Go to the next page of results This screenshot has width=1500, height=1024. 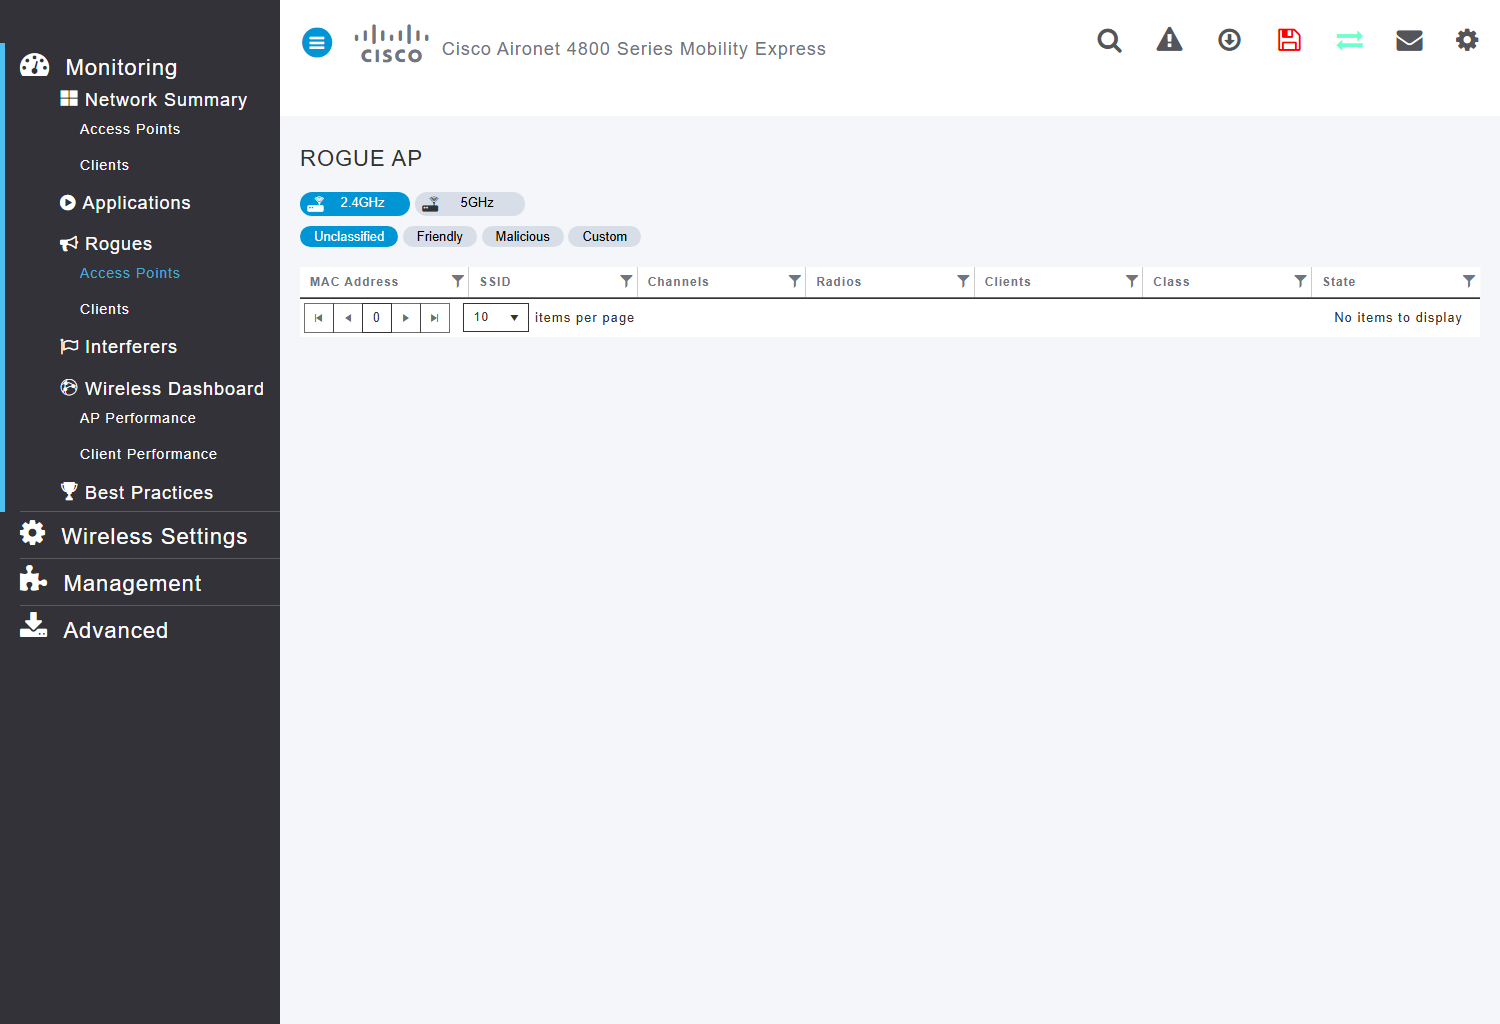[x=406, y=318]
